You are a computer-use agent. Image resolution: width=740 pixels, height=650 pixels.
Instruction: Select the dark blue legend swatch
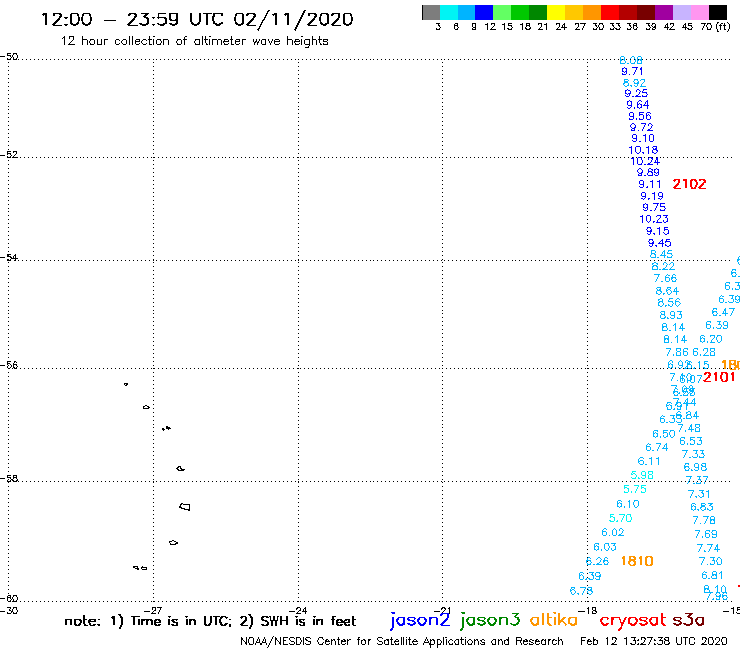pyautogui.click(x=484, y=13)
